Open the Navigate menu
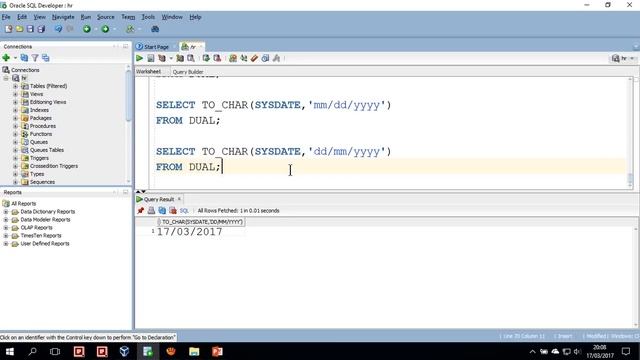Viewport: 640px width, 360px height. (x=63, y=17)
